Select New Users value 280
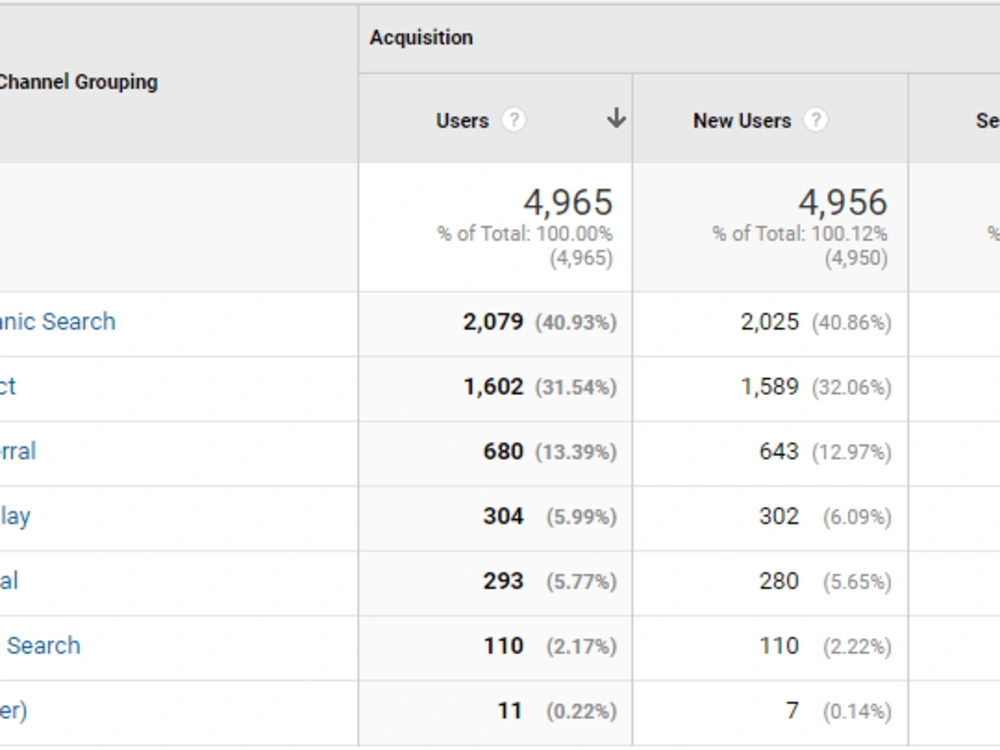The image size is (1000, 750). tap(779, 581)
